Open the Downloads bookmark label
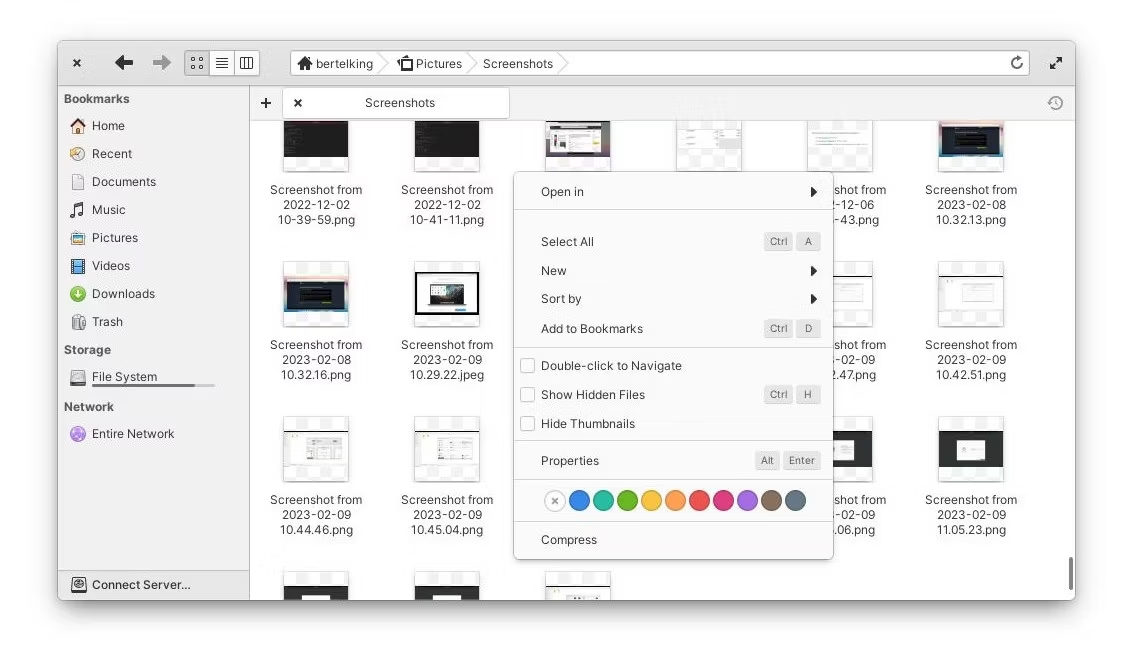The width and height of the screenshot is (1134, 650). click(x=123, y=294)
